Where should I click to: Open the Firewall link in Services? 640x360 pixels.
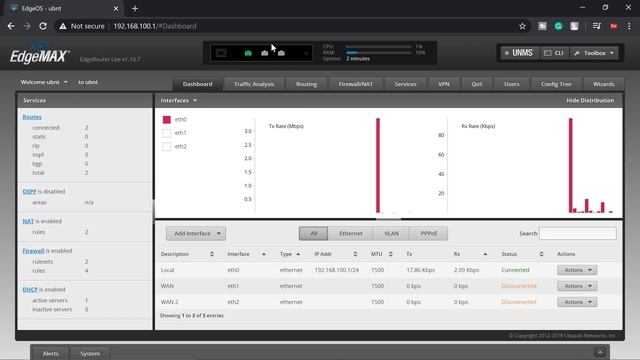click(33, 251)
